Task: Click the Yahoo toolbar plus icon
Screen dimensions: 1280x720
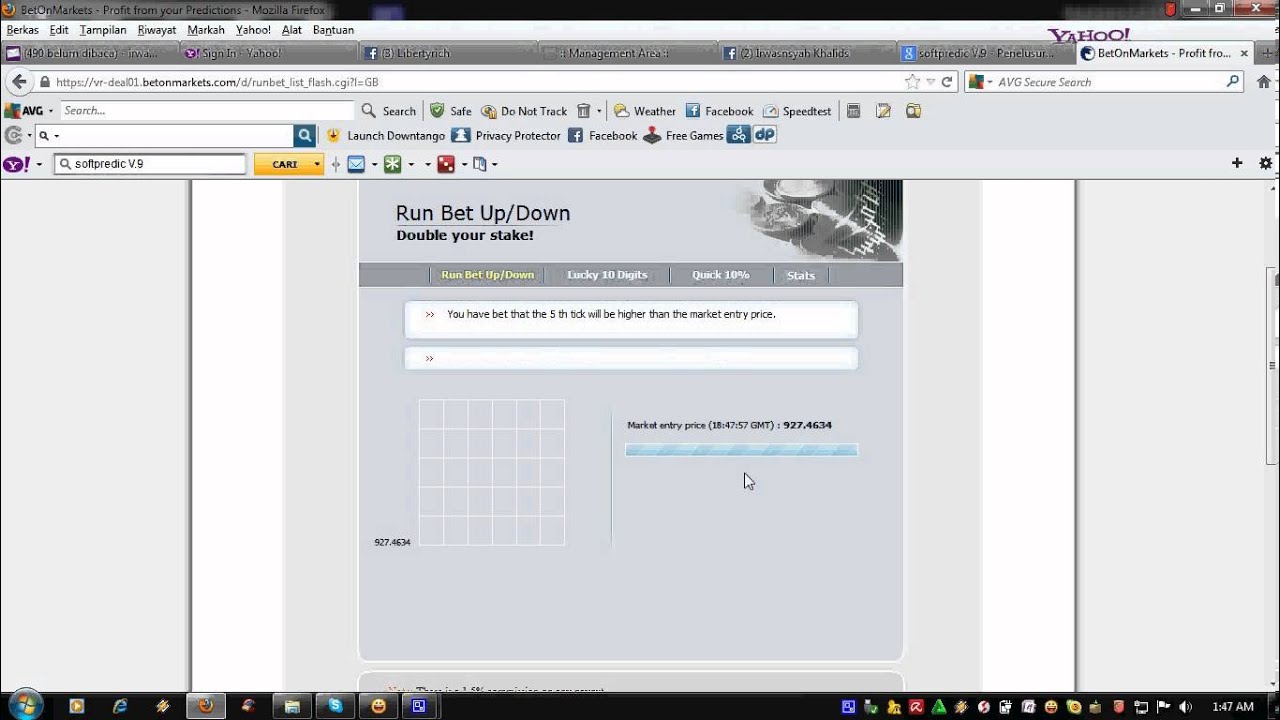Action: coord(1237,163)
